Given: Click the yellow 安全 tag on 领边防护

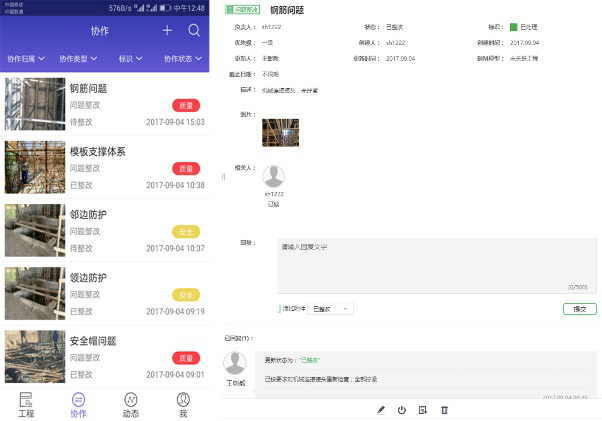Looking at the screenshot, I should point(186,295).
